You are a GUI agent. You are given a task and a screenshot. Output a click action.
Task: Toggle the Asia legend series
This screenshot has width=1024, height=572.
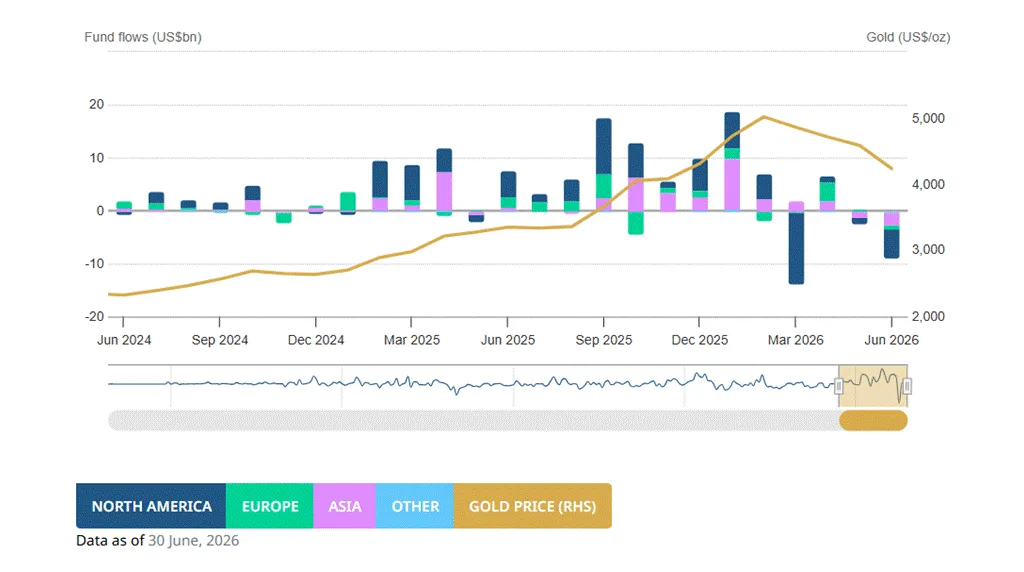click(x=344, y=506)
